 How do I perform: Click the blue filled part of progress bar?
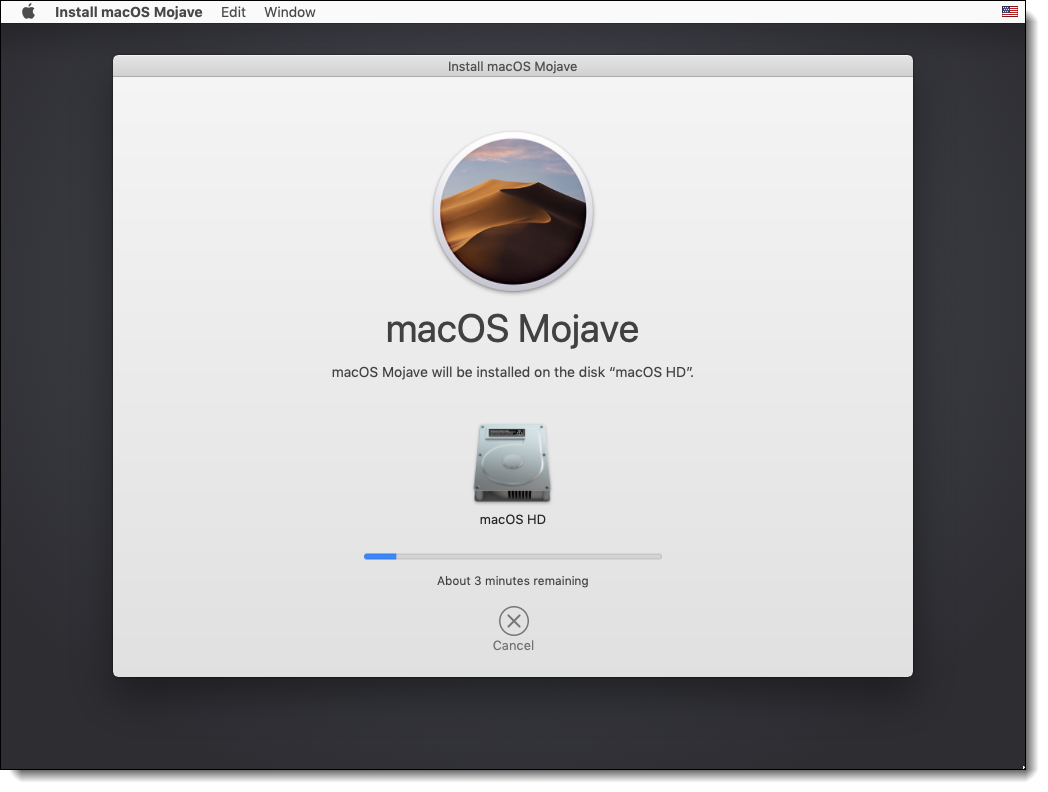coord(380,556)
